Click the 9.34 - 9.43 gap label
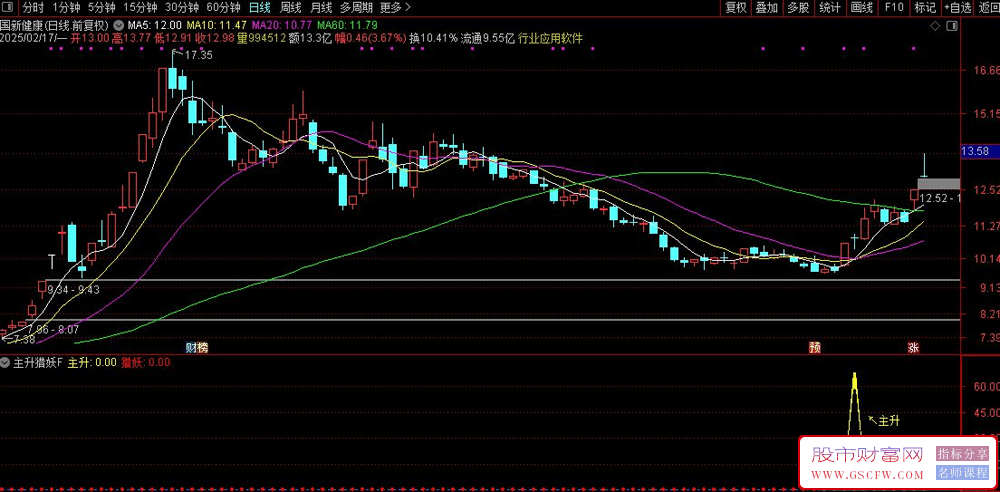The width and height of the screenshot is (1000, 492). 73,290
